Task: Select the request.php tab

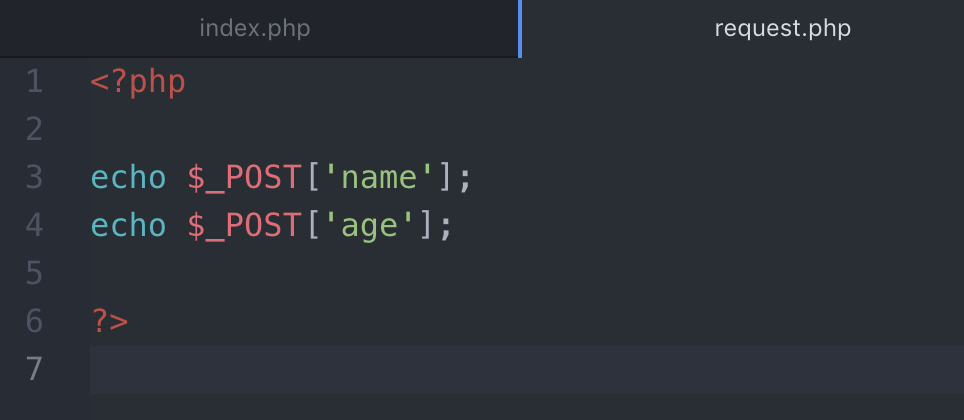Action: 782,28
